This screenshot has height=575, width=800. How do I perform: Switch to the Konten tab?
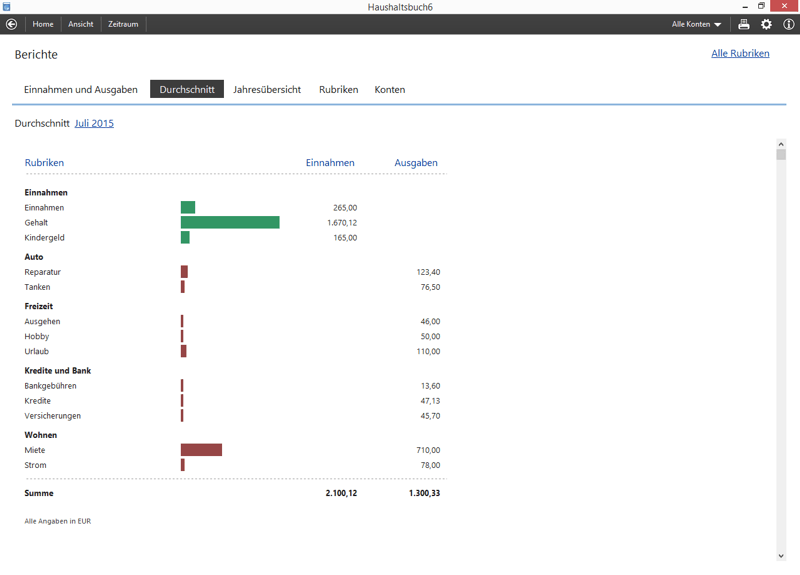tap(390, 90)
